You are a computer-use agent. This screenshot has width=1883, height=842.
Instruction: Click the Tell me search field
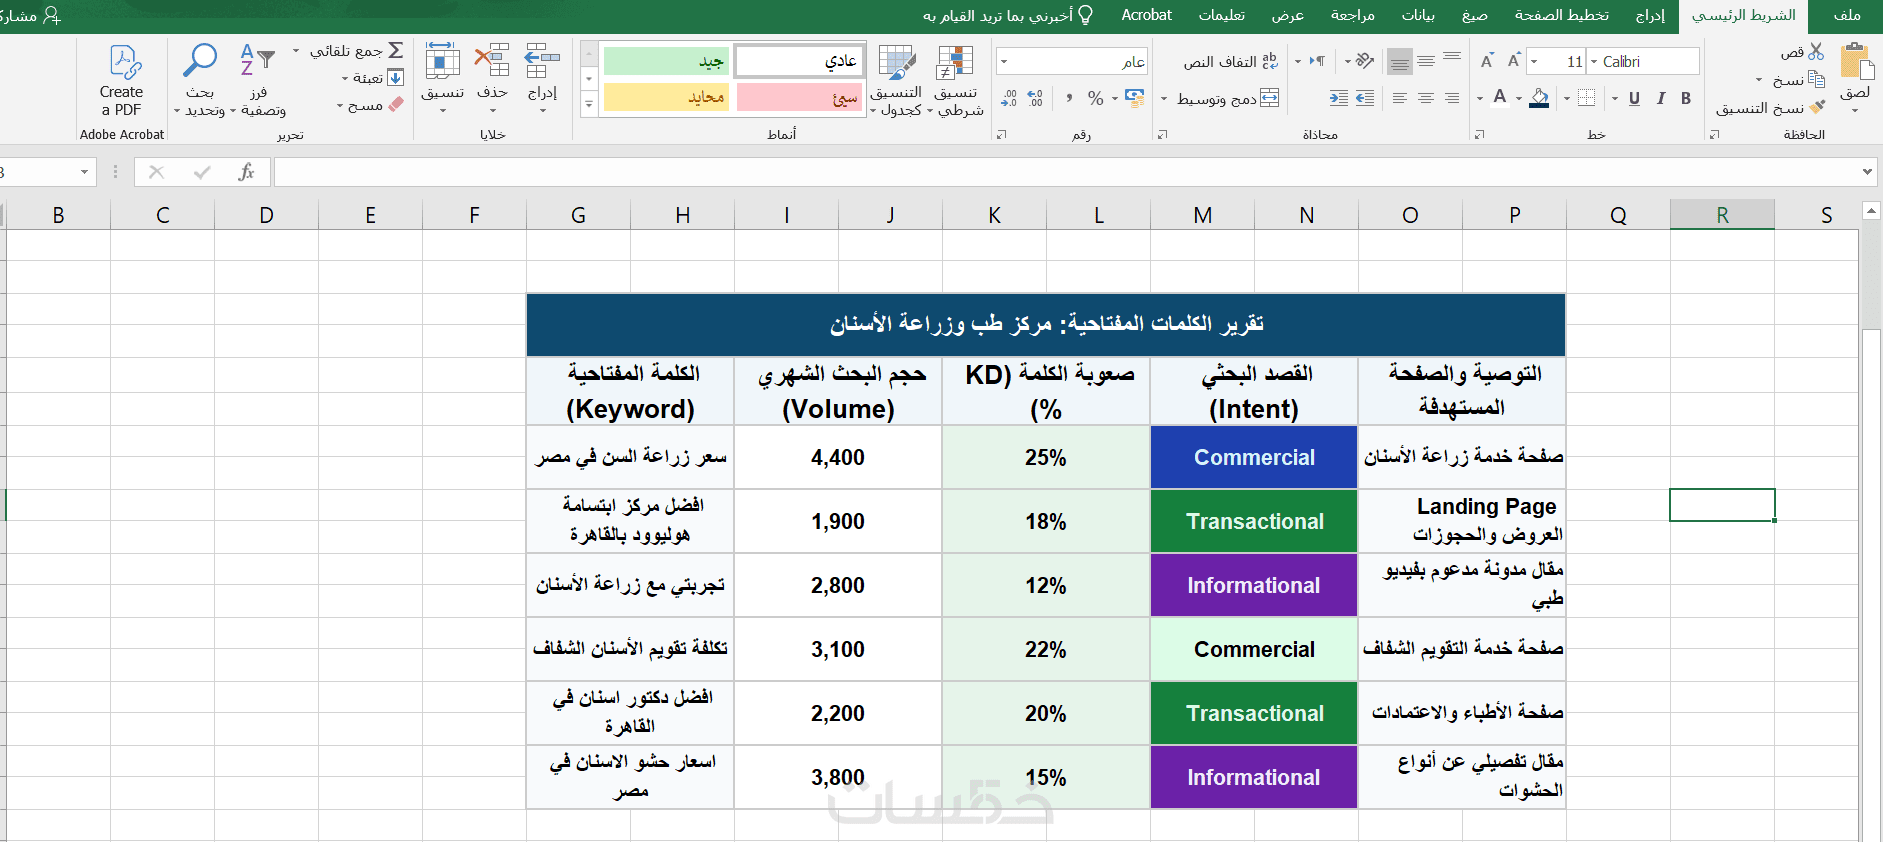click(x=1007, y=15)
